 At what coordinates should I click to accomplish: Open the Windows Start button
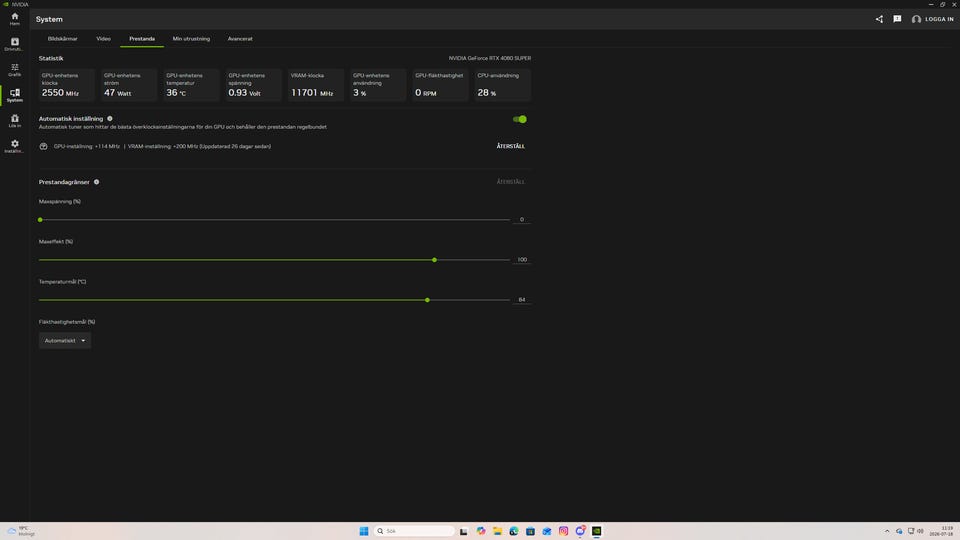(364, 531)
